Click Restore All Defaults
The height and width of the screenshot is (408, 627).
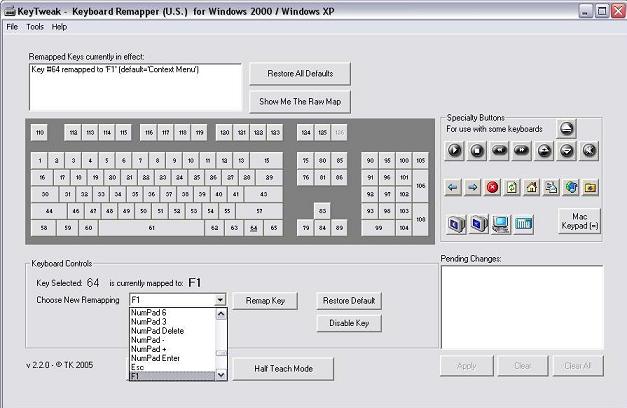tap(300, 74)
